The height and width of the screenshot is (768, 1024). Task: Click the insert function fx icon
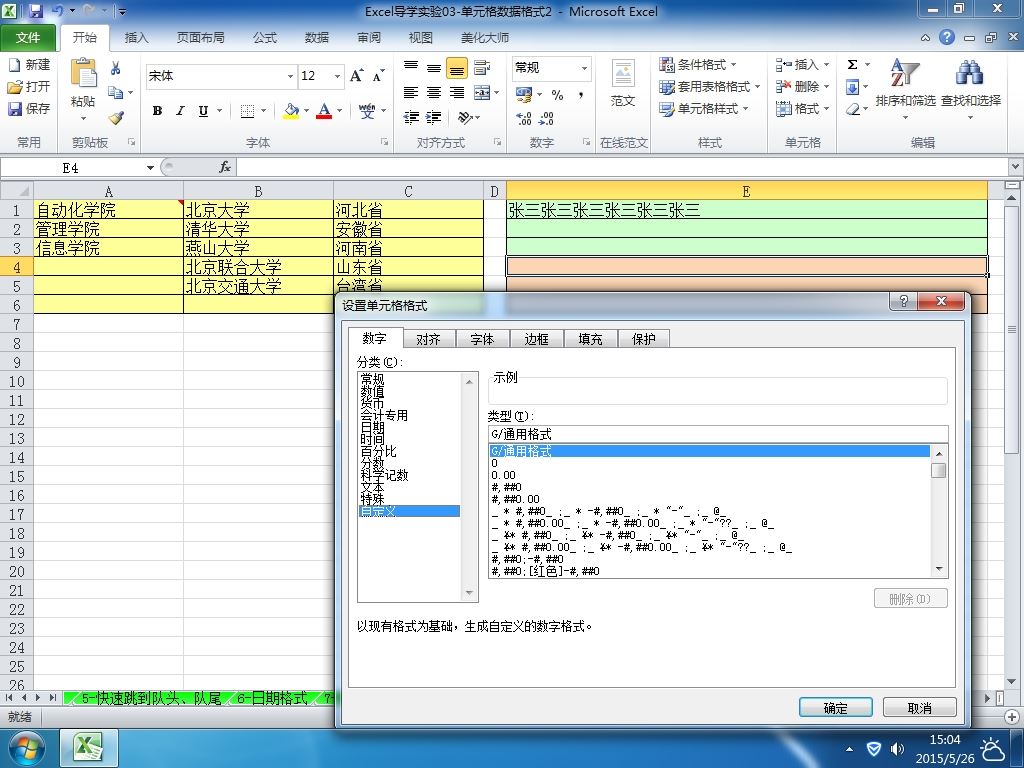(225, 168)
